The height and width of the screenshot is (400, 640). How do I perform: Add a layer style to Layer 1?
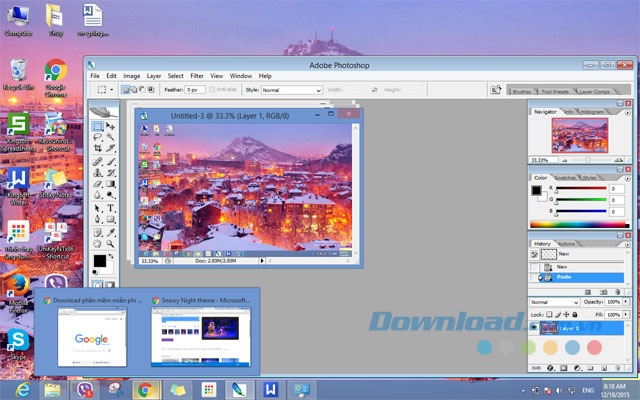550,368
